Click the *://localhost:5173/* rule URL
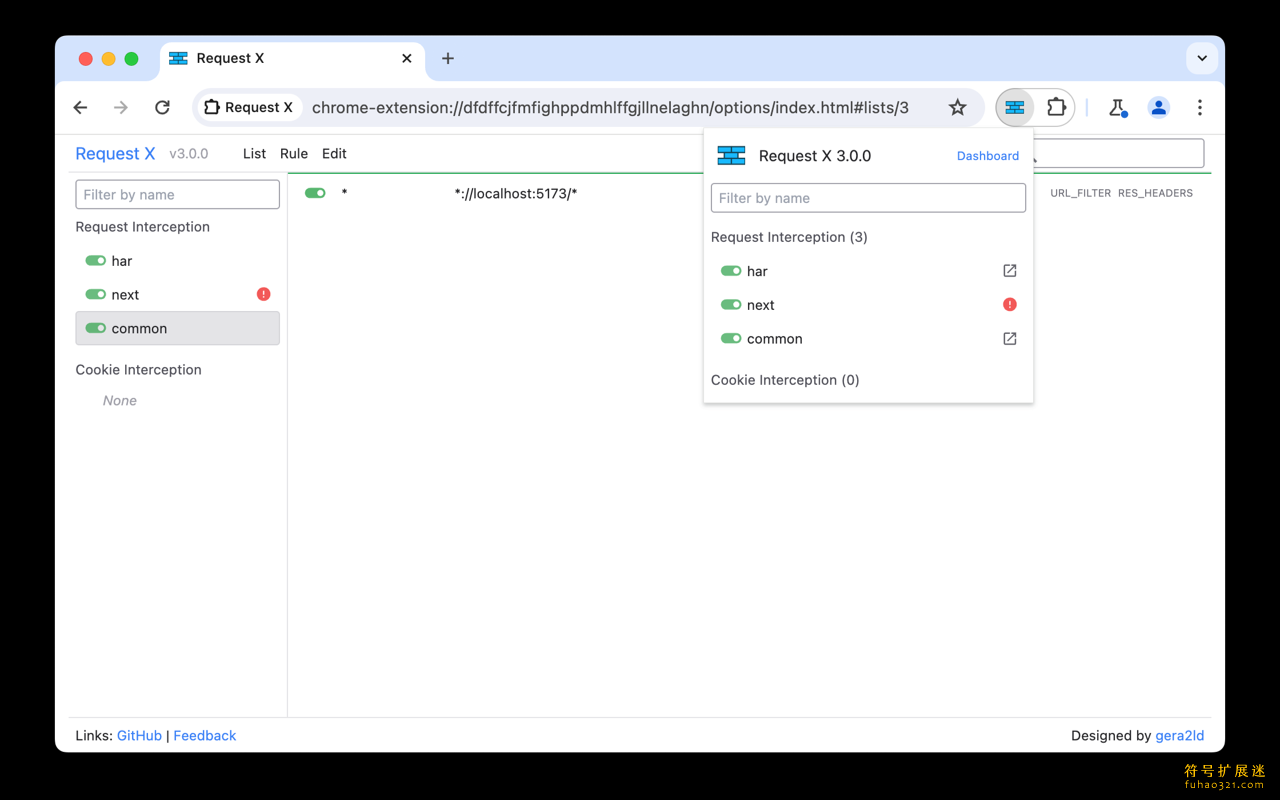Viewport: 1280px width, 800px height. 516,193
